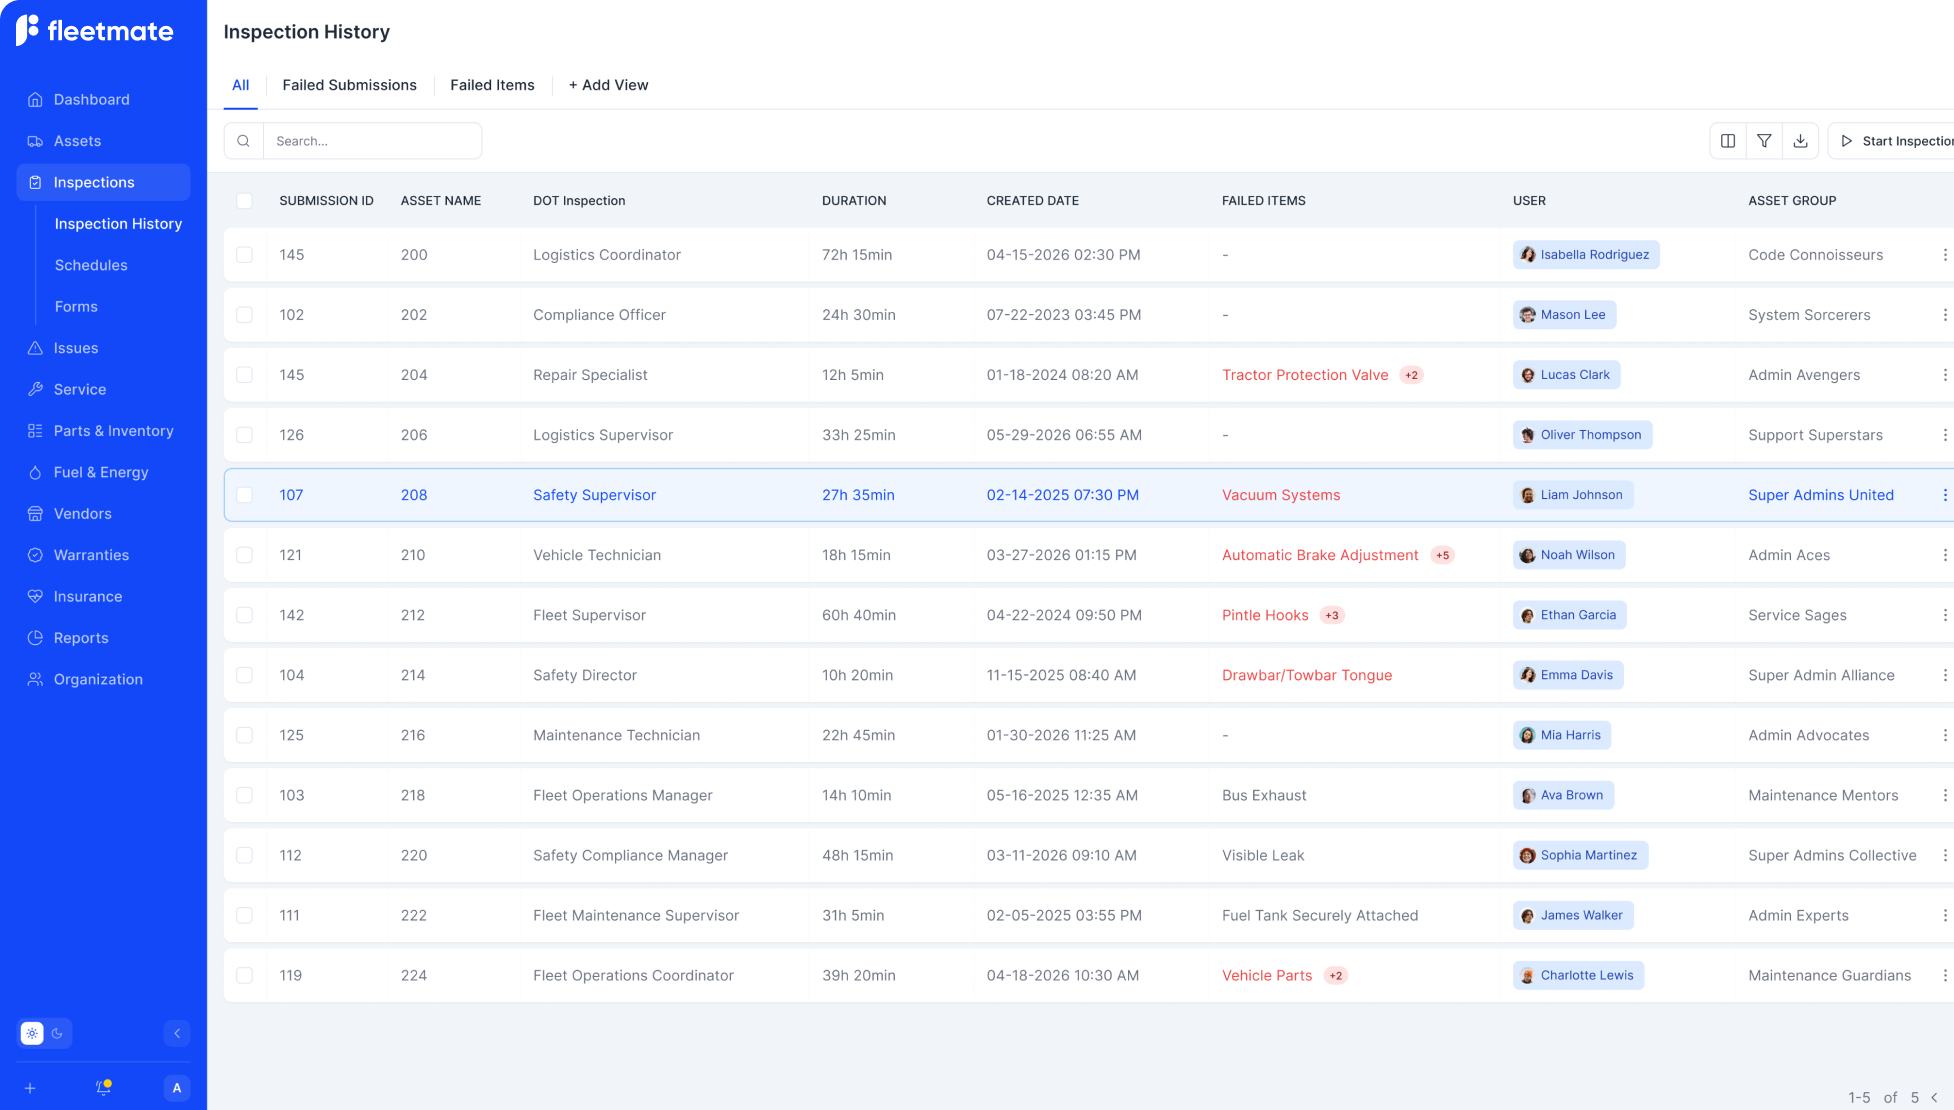Click the notifications bell icon
1954x1110 pixels.
103,1087
